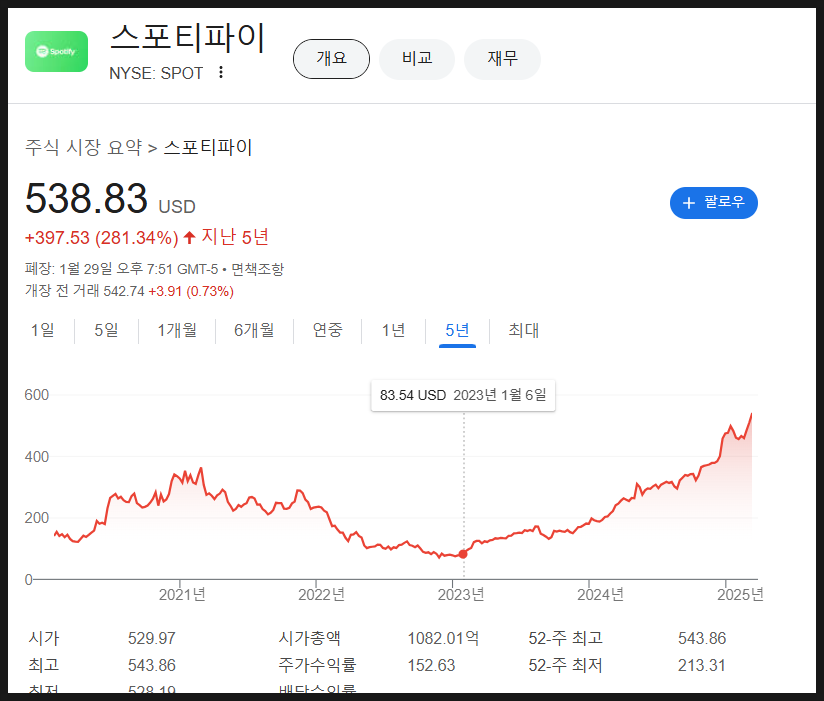824x701 pixels.
Task: Select the 1일 time range
Action: click(x=43, y=330)
